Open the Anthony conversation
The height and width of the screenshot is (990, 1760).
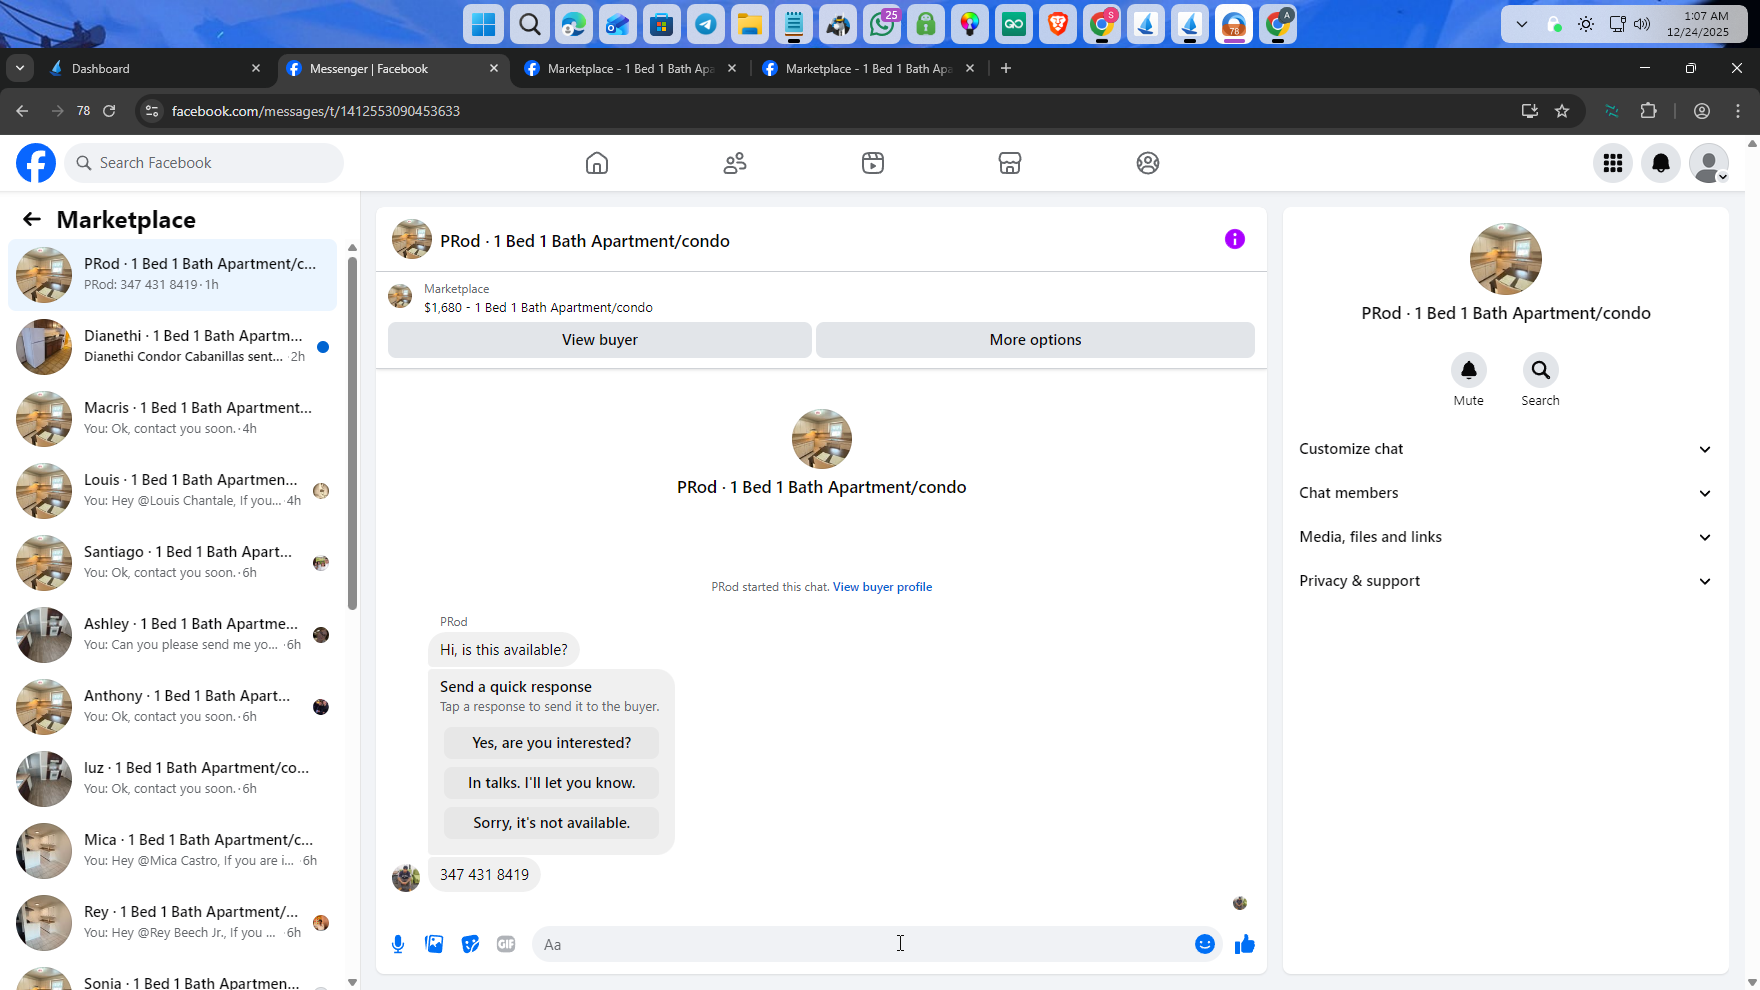[172, 707]
